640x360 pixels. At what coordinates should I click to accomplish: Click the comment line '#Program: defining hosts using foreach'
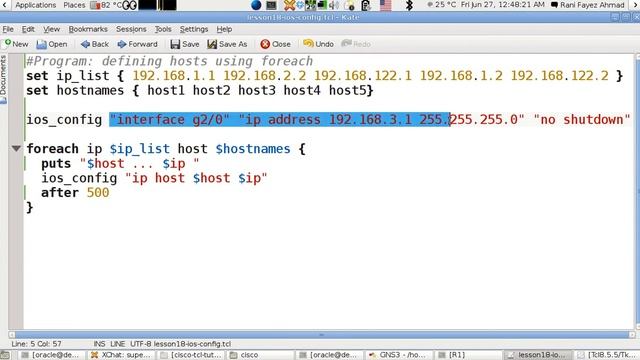(169, 61)
